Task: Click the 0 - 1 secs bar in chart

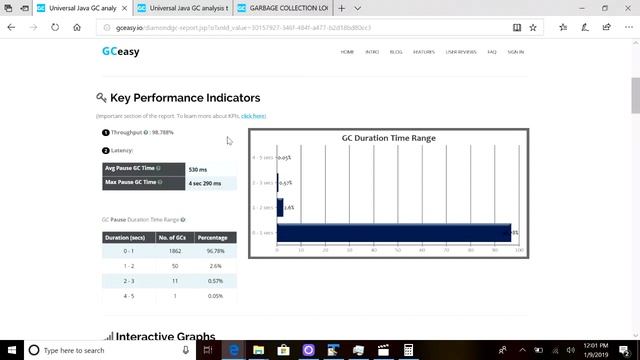Action: (394, 233)
